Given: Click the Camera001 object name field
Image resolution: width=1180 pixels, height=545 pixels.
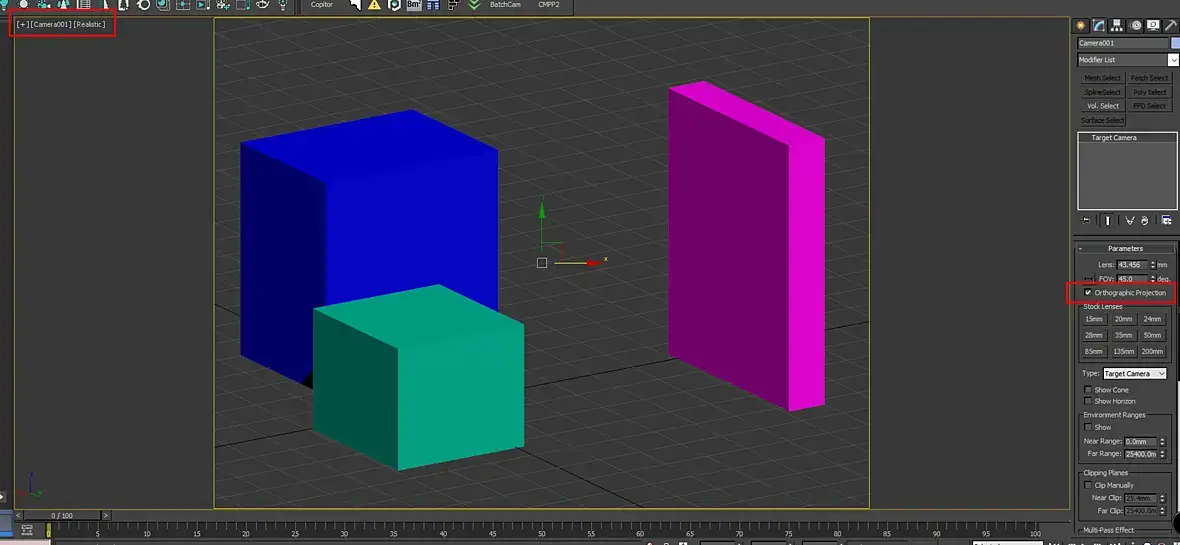Looking at the screenshot, I should (x=1123, y=44).
